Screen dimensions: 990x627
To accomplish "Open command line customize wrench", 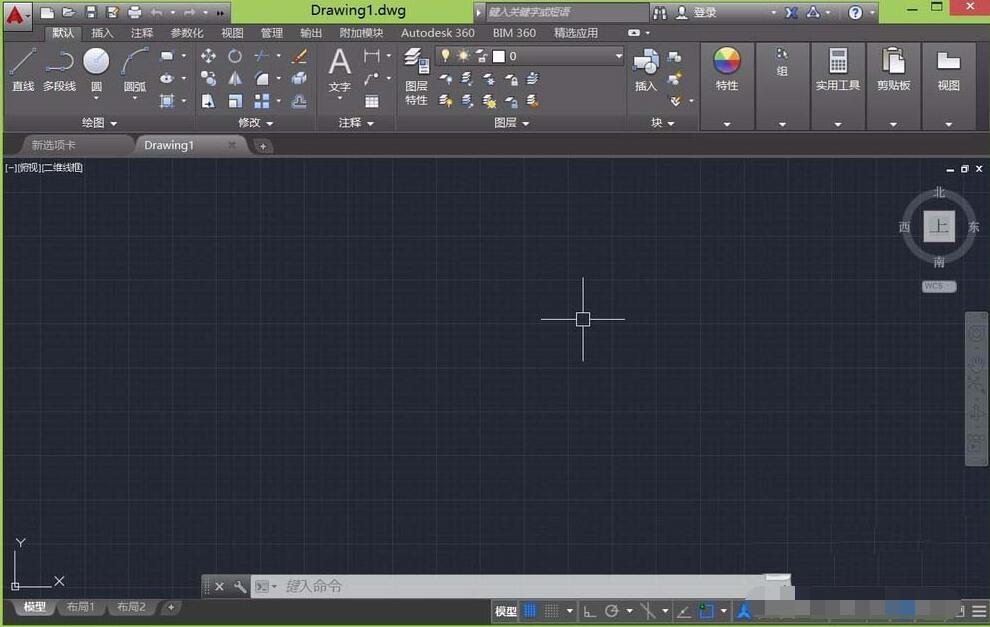I will (x=240, y=586).
